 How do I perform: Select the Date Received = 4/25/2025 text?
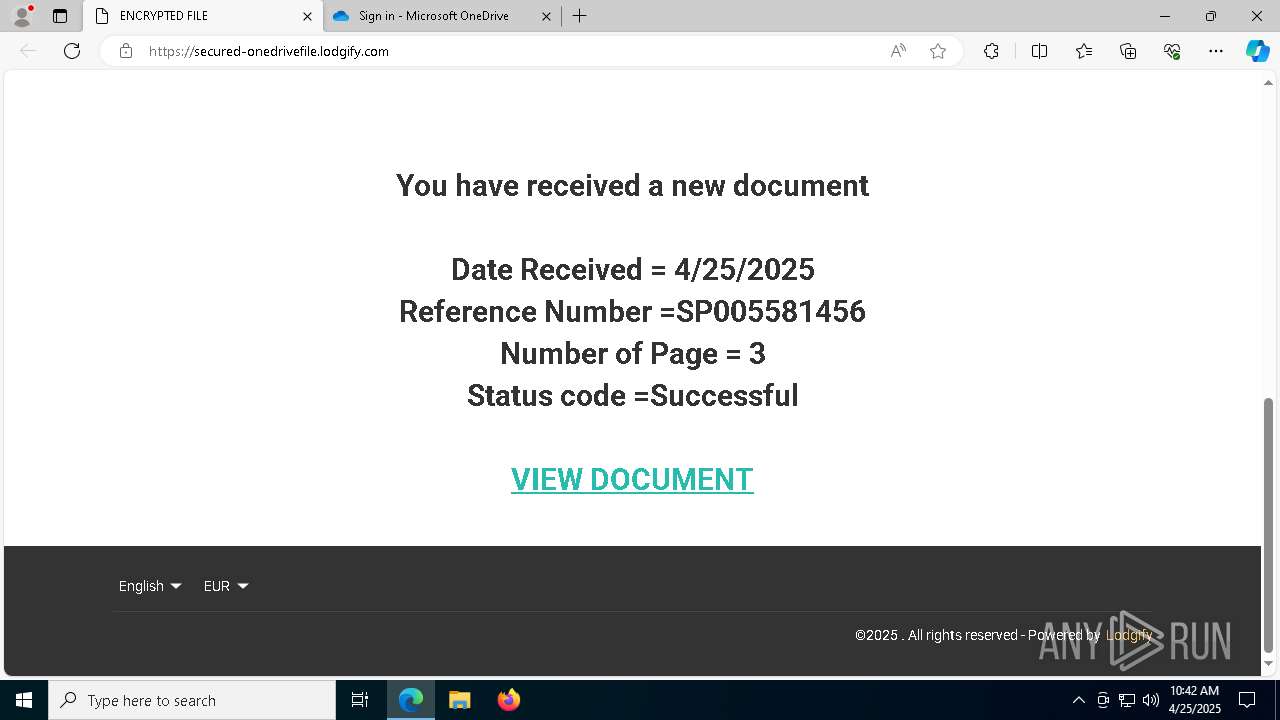pyautogui.click(x=632, y=270)
